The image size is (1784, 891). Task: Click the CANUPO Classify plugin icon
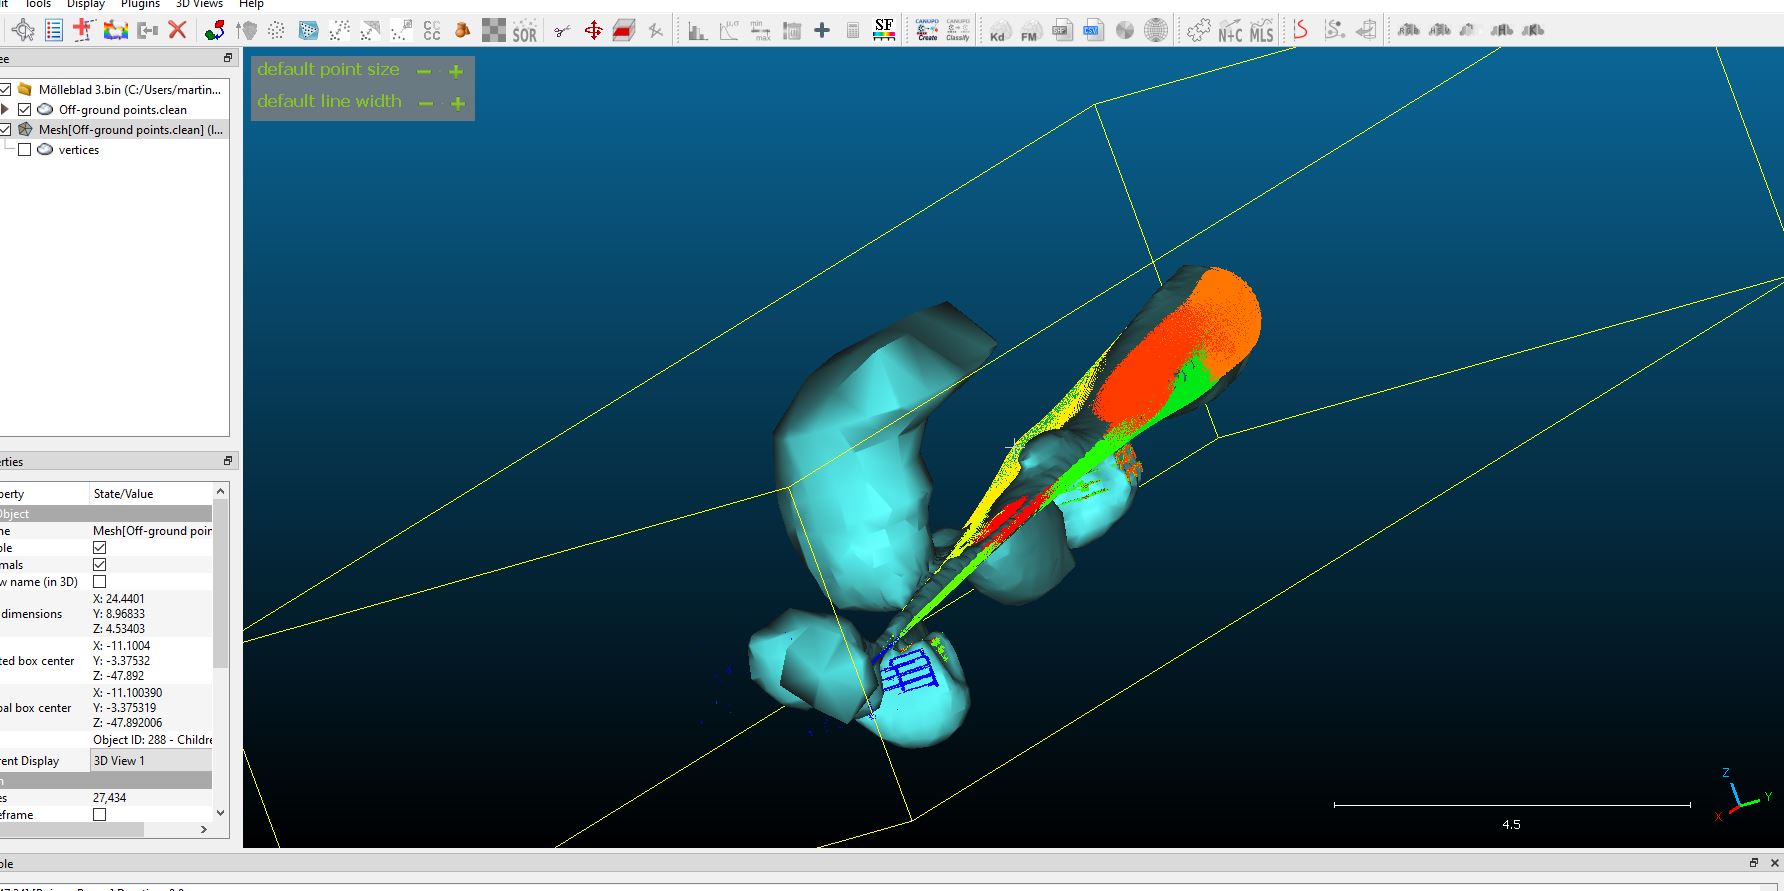[957, 30]
